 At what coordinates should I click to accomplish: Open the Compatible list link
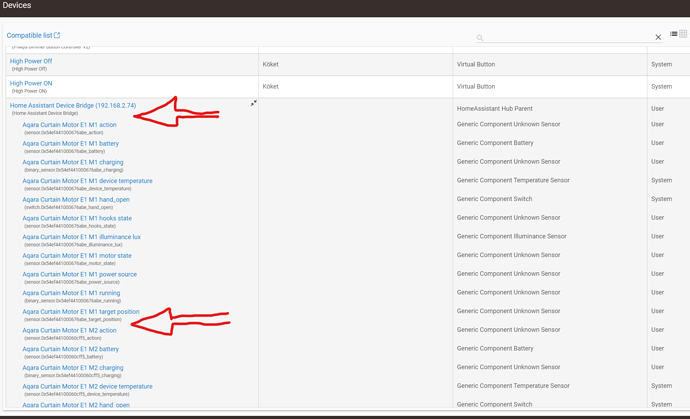point(29,36)
